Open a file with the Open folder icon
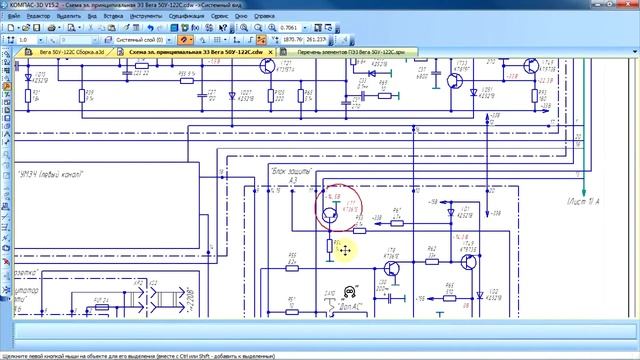The image size is (640, 360). pos(26,28)
